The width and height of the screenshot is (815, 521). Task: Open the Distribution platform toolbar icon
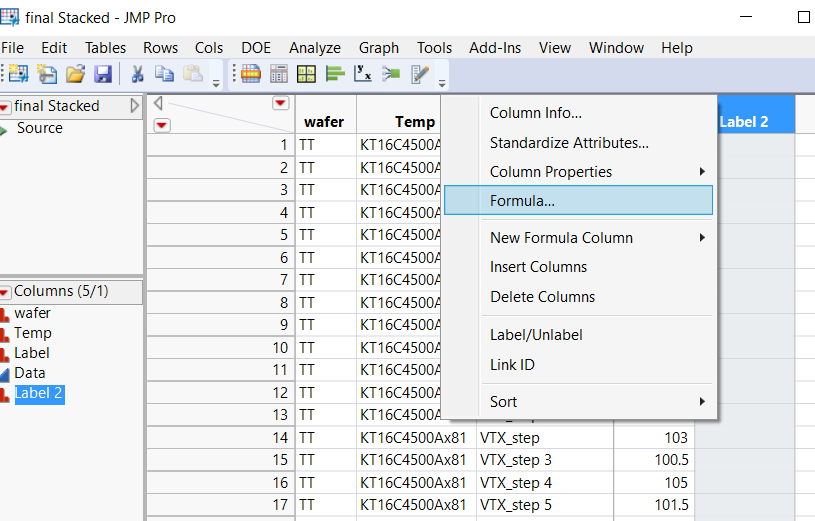(x=336, y=74)
